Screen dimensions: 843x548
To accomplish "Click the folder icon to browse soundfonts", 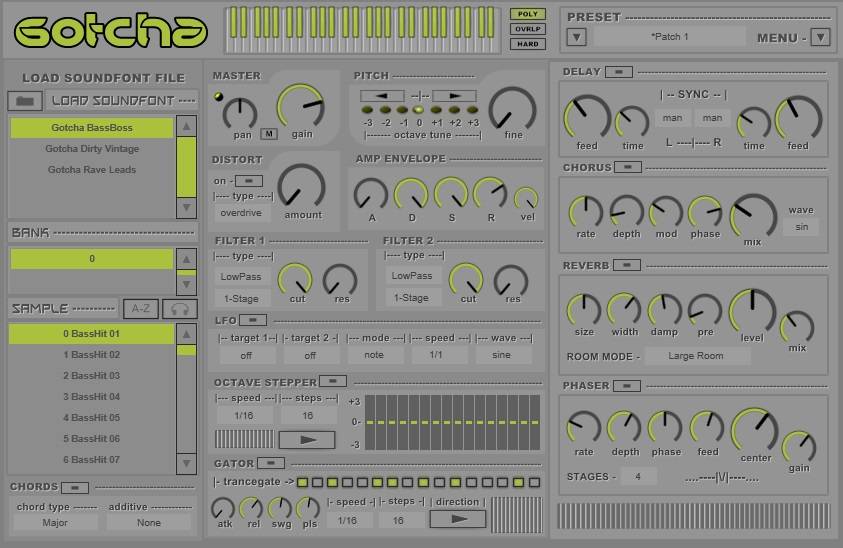I will pos(26,101).
